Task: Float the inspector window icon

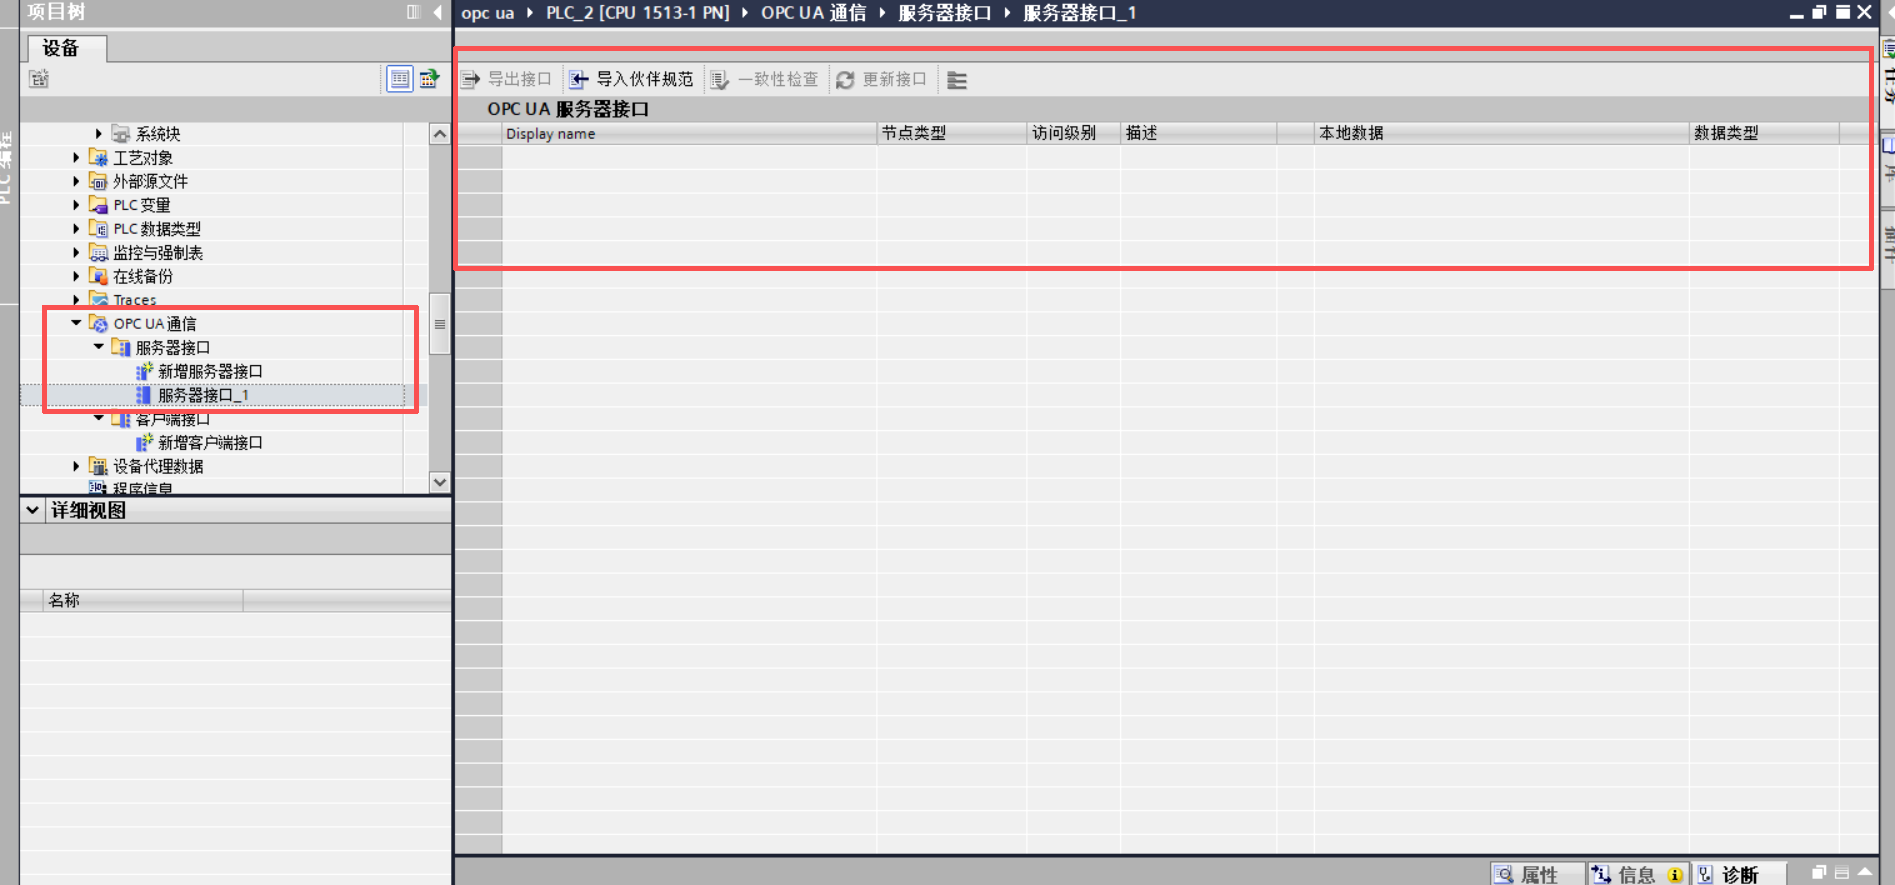Action: [x=1819, y=873]
